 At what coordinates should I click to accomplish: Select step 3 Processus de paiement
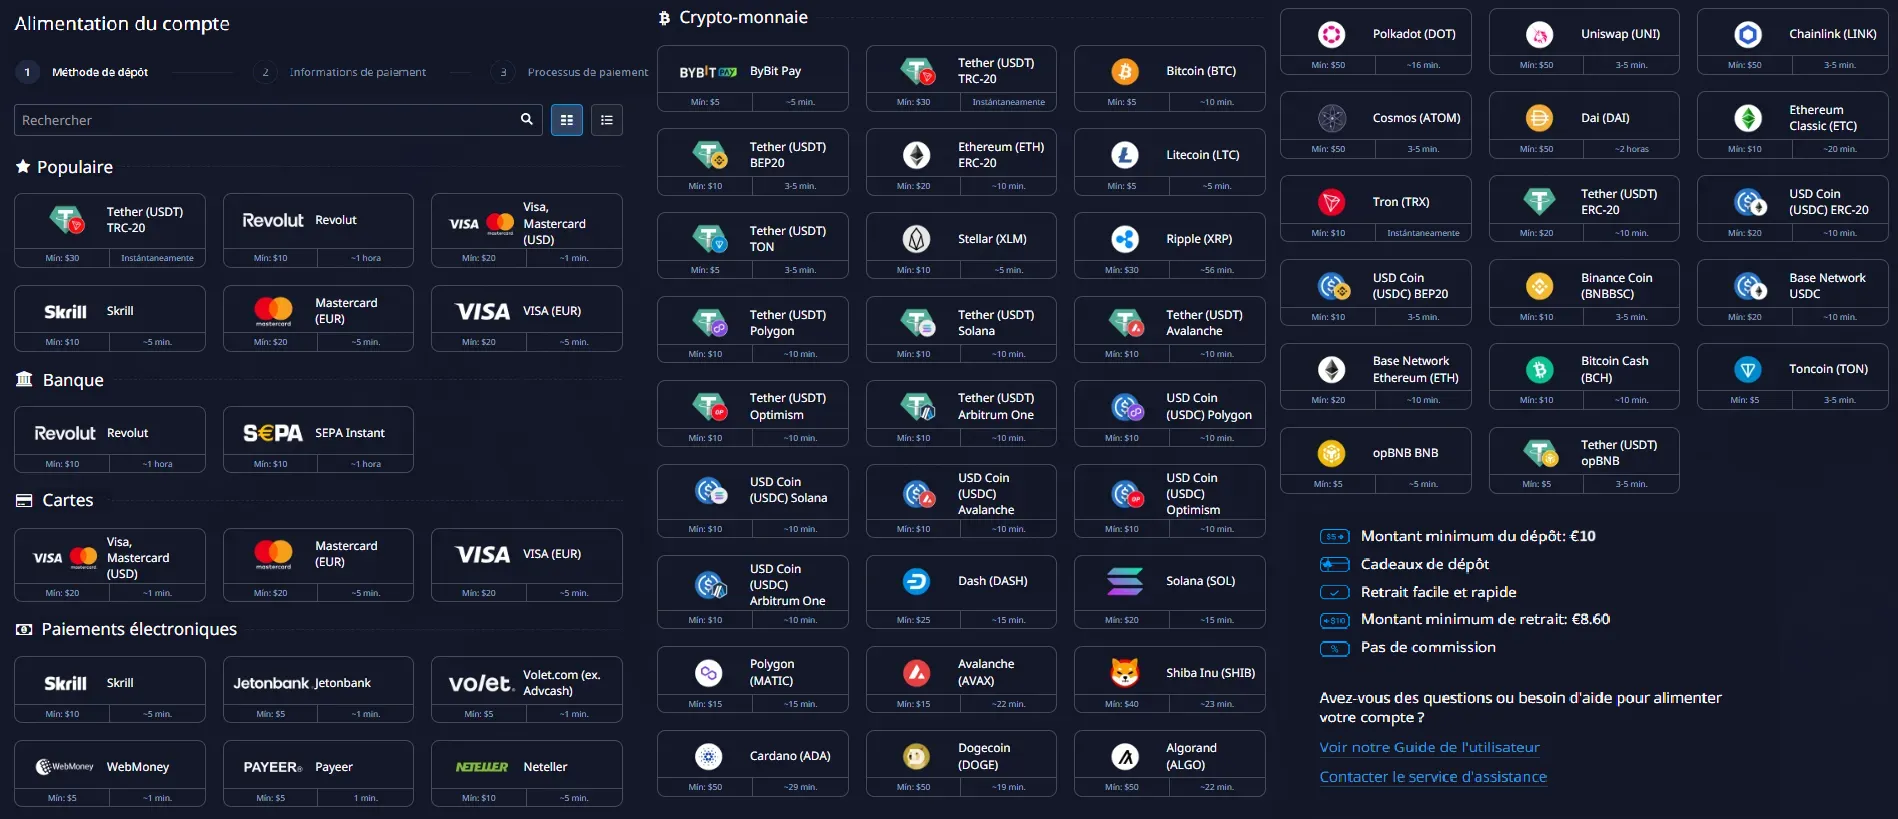[x=569, y=72]
